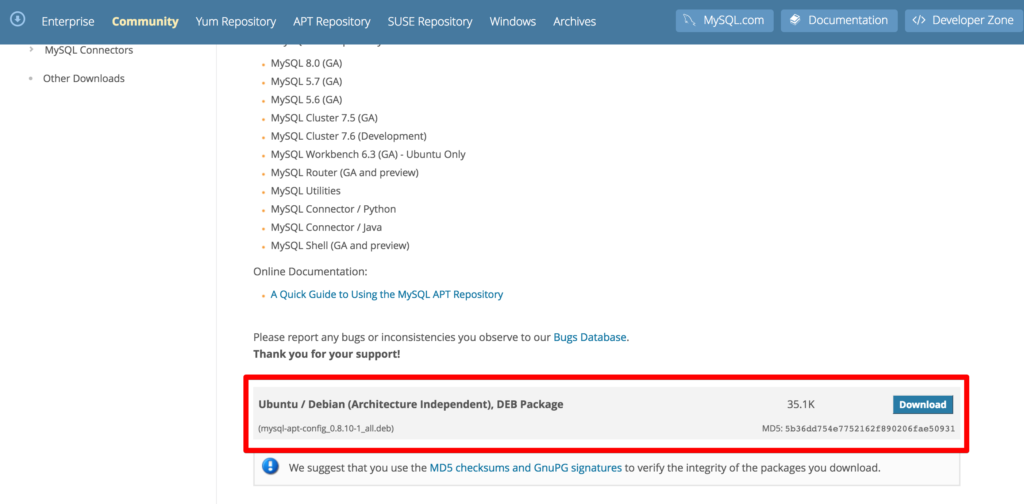Click the MySQL 5.7 (GA) list item
This screenshot has width=1024, height=504.
306,82
